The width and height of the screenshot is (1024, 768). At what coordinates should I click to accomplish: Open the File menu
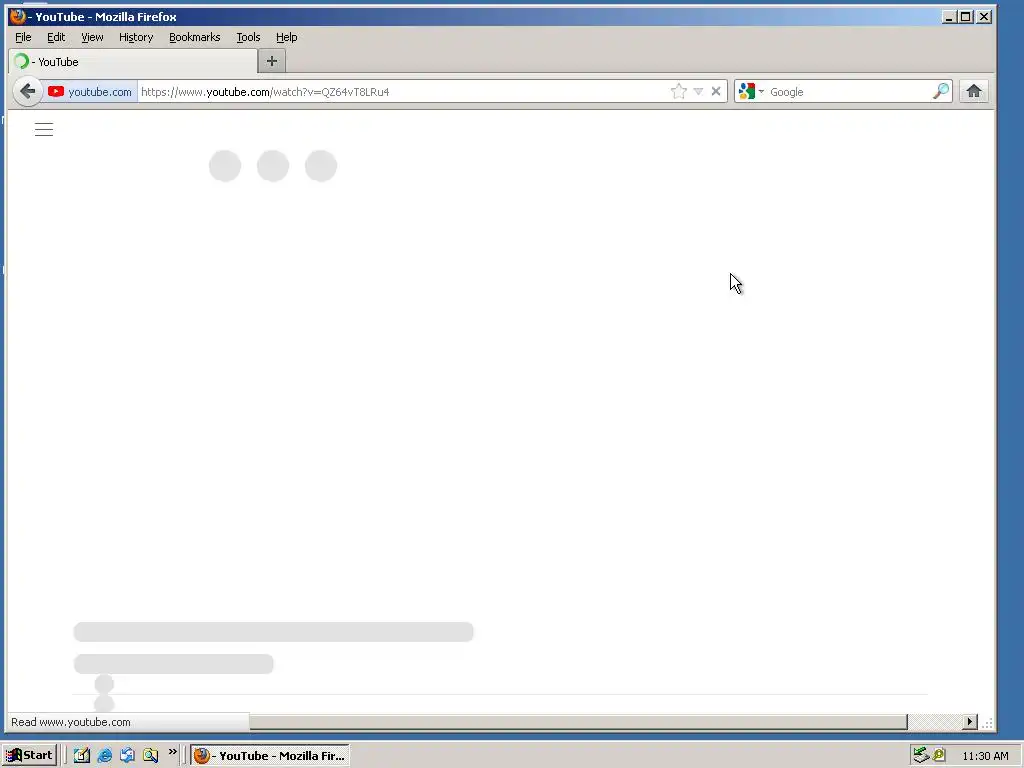click(x=23, y=37)
